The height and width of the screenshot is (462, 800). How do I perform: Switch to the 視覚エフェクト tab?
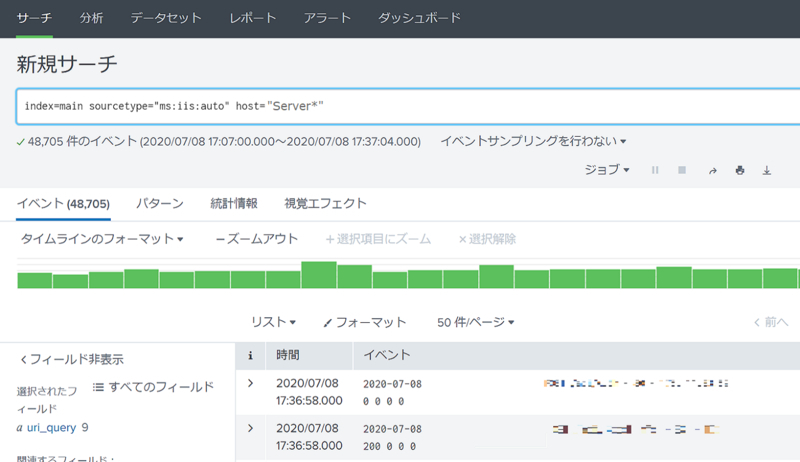coord(326,203)
